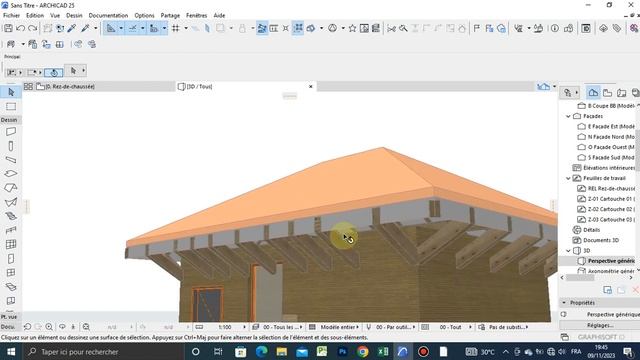Close the '3D / Tous' tab

click(x=311, y=87)
